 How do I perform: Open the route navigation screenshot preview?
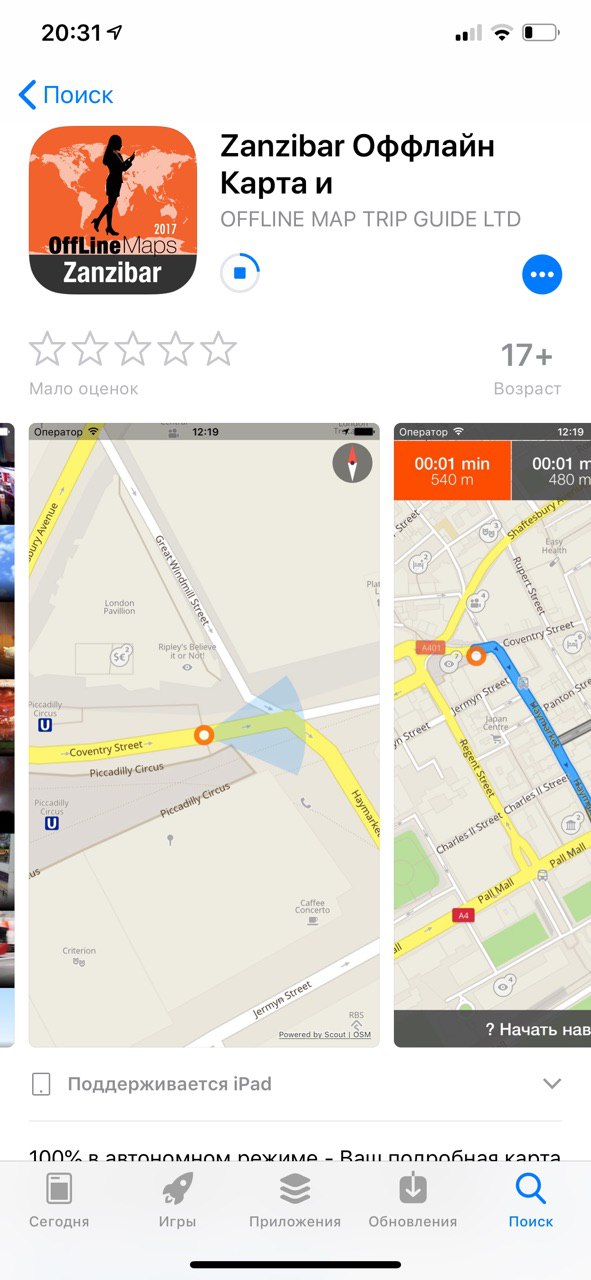coord(492,735)
